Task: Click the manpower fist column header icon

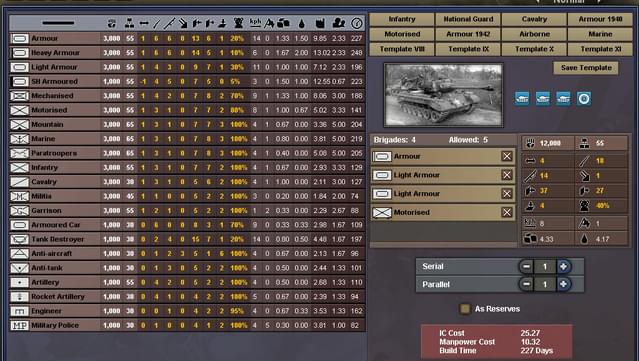Action: click(x=112, y=23)
